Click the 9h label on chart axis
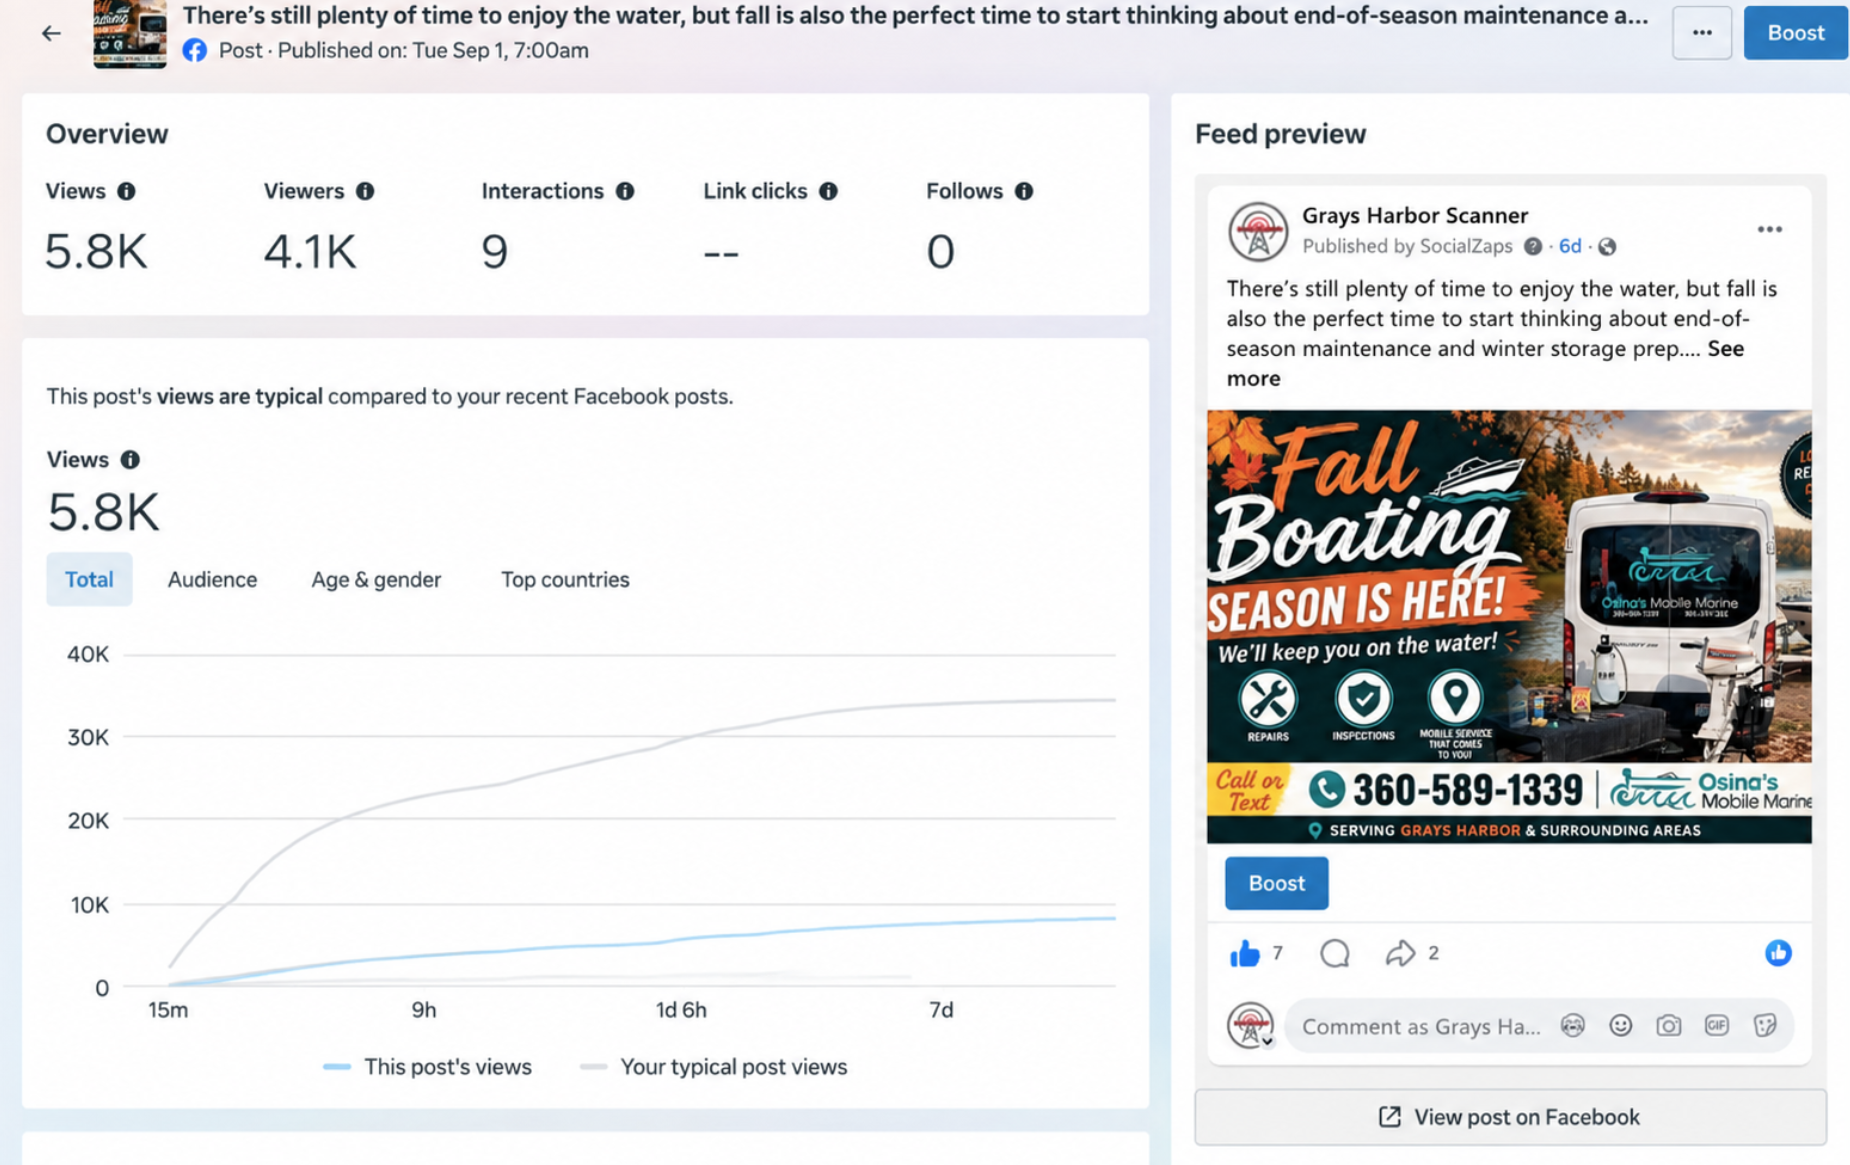Screen dimensions: 1850x1165 tap(424, 1010)
